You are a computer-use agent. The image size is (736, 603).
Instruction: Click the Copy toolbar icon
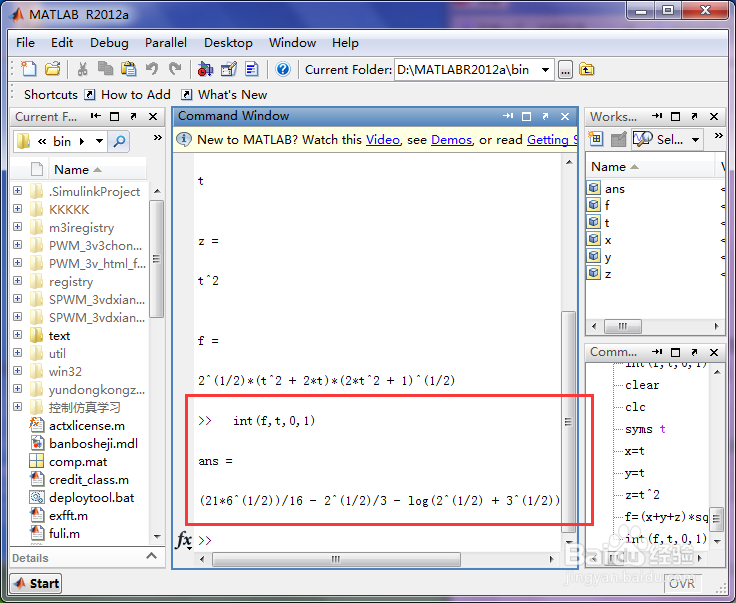click(x=105, y=69)
